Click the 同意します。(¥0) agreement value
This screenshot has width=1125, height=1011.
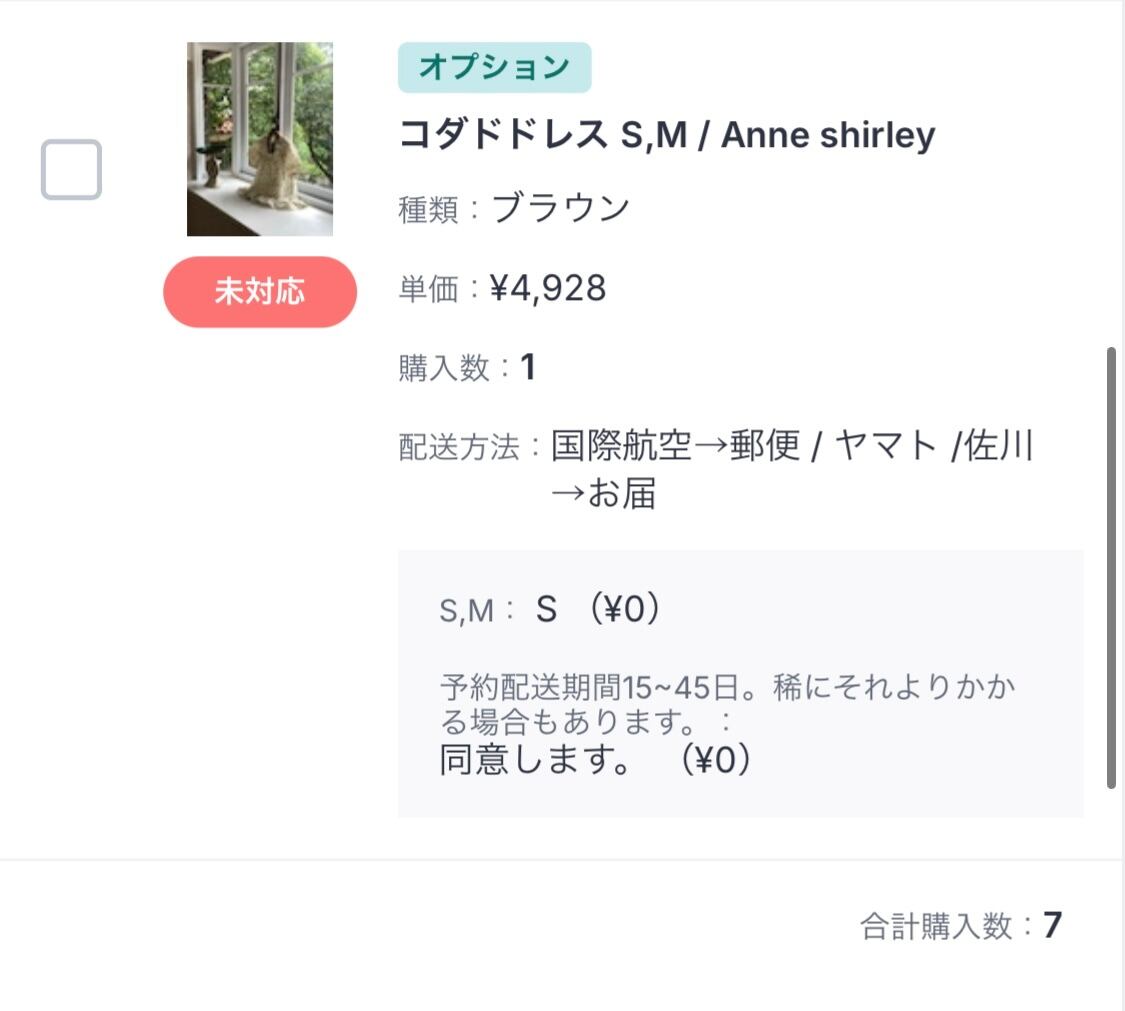[x=596, y=761]
